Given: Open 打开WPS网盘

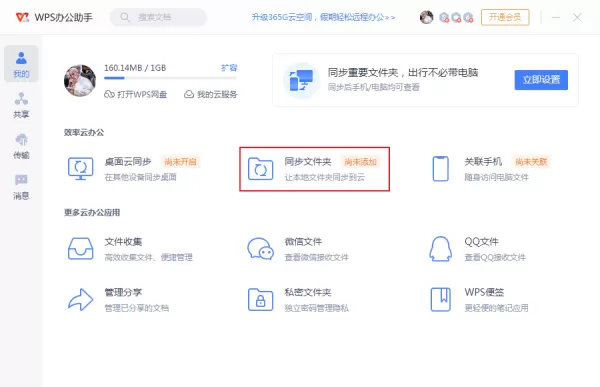Looking at the screenshot, I should pyautogui.click(x=135, y=94).
